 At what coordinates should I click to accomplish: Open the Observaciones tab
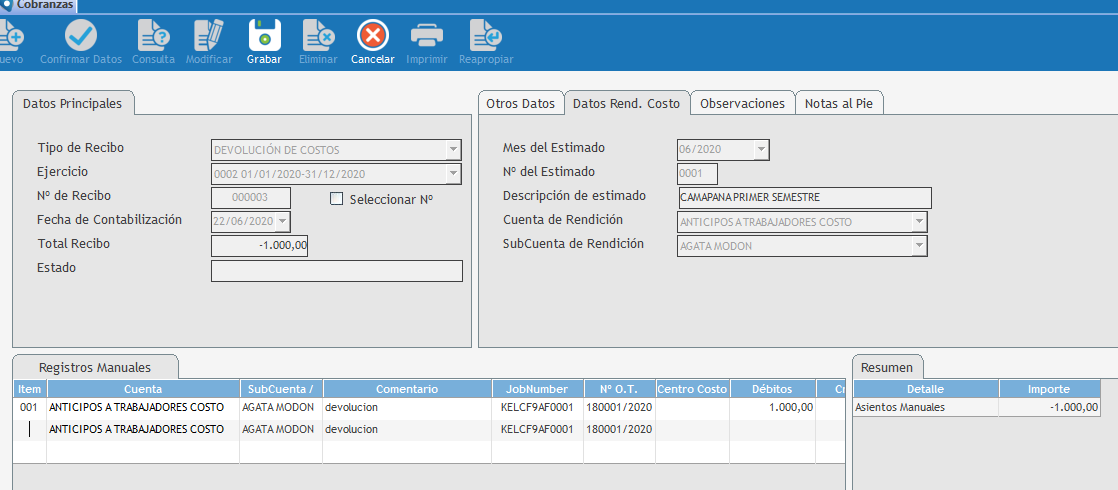[742, 103]
